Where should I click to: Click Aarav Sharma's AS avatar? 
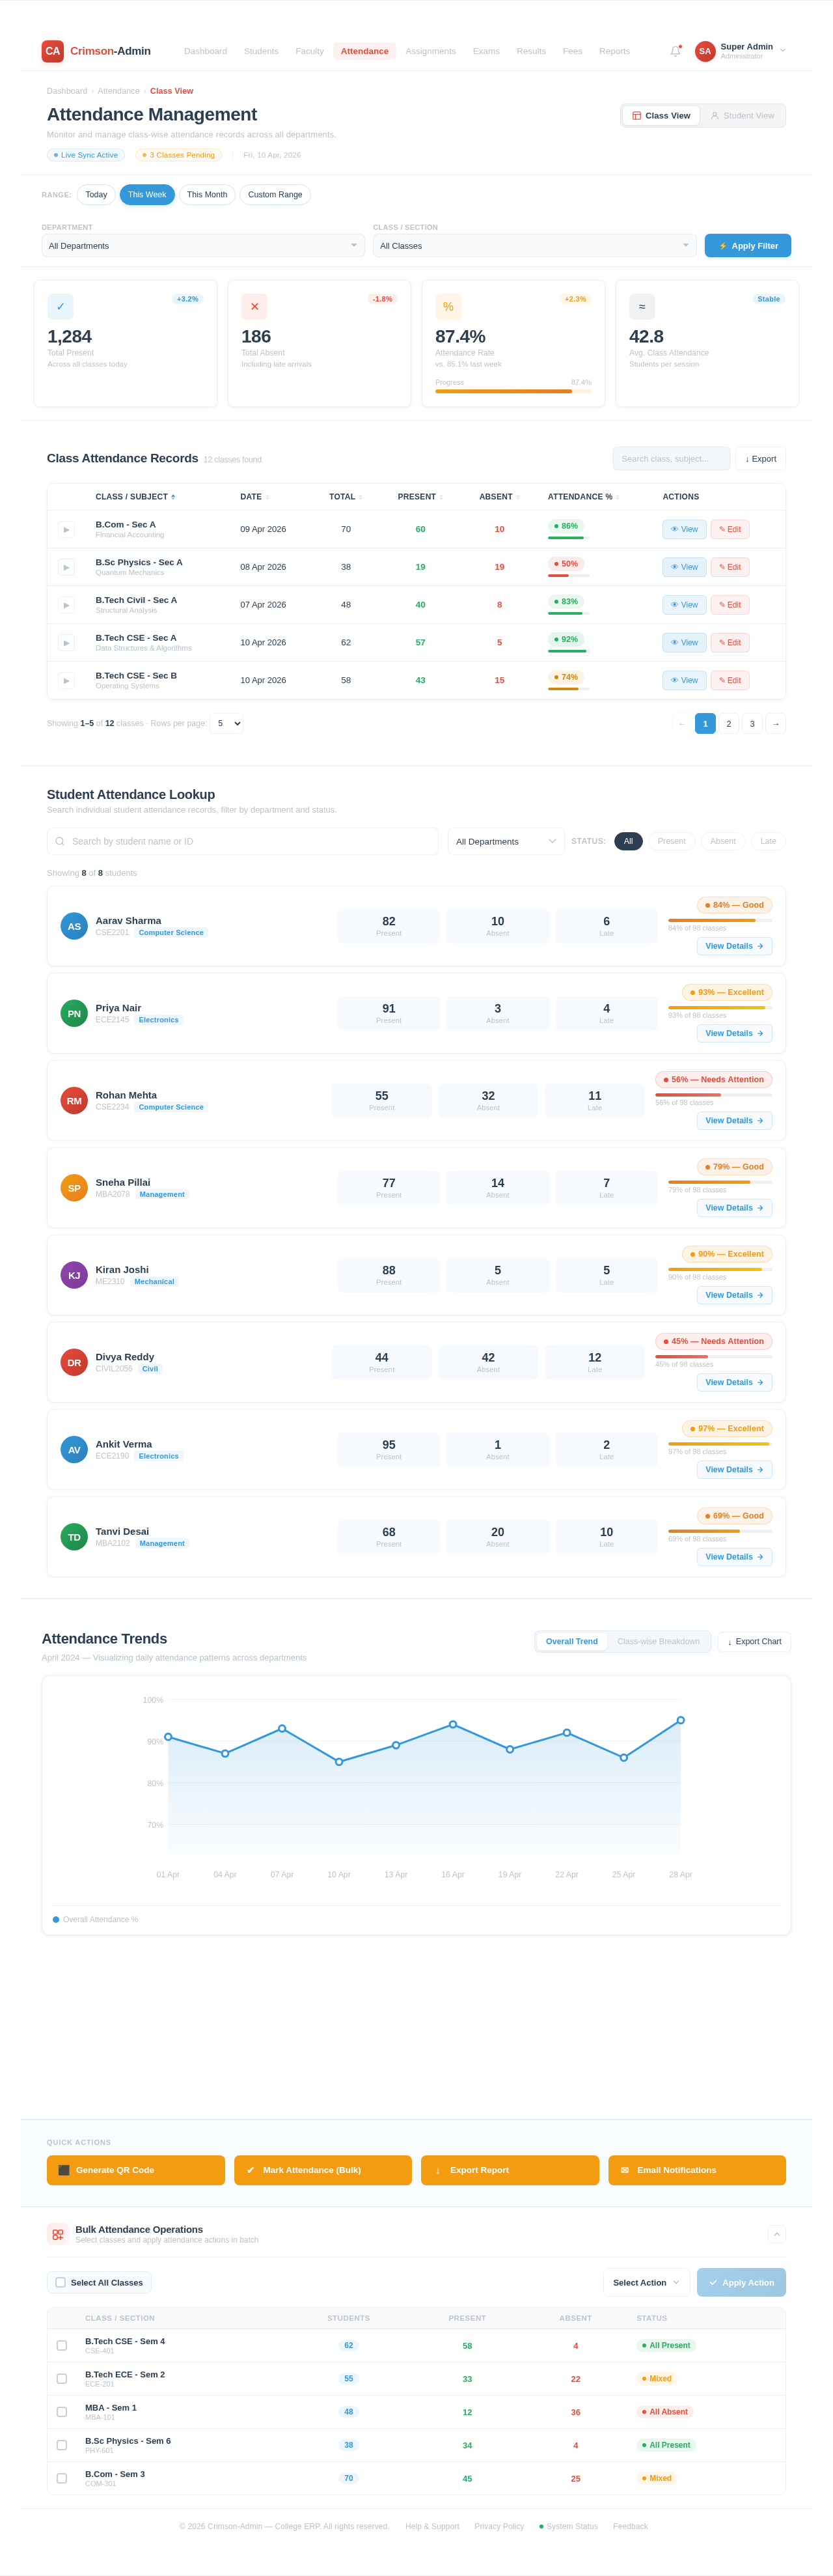74,926
